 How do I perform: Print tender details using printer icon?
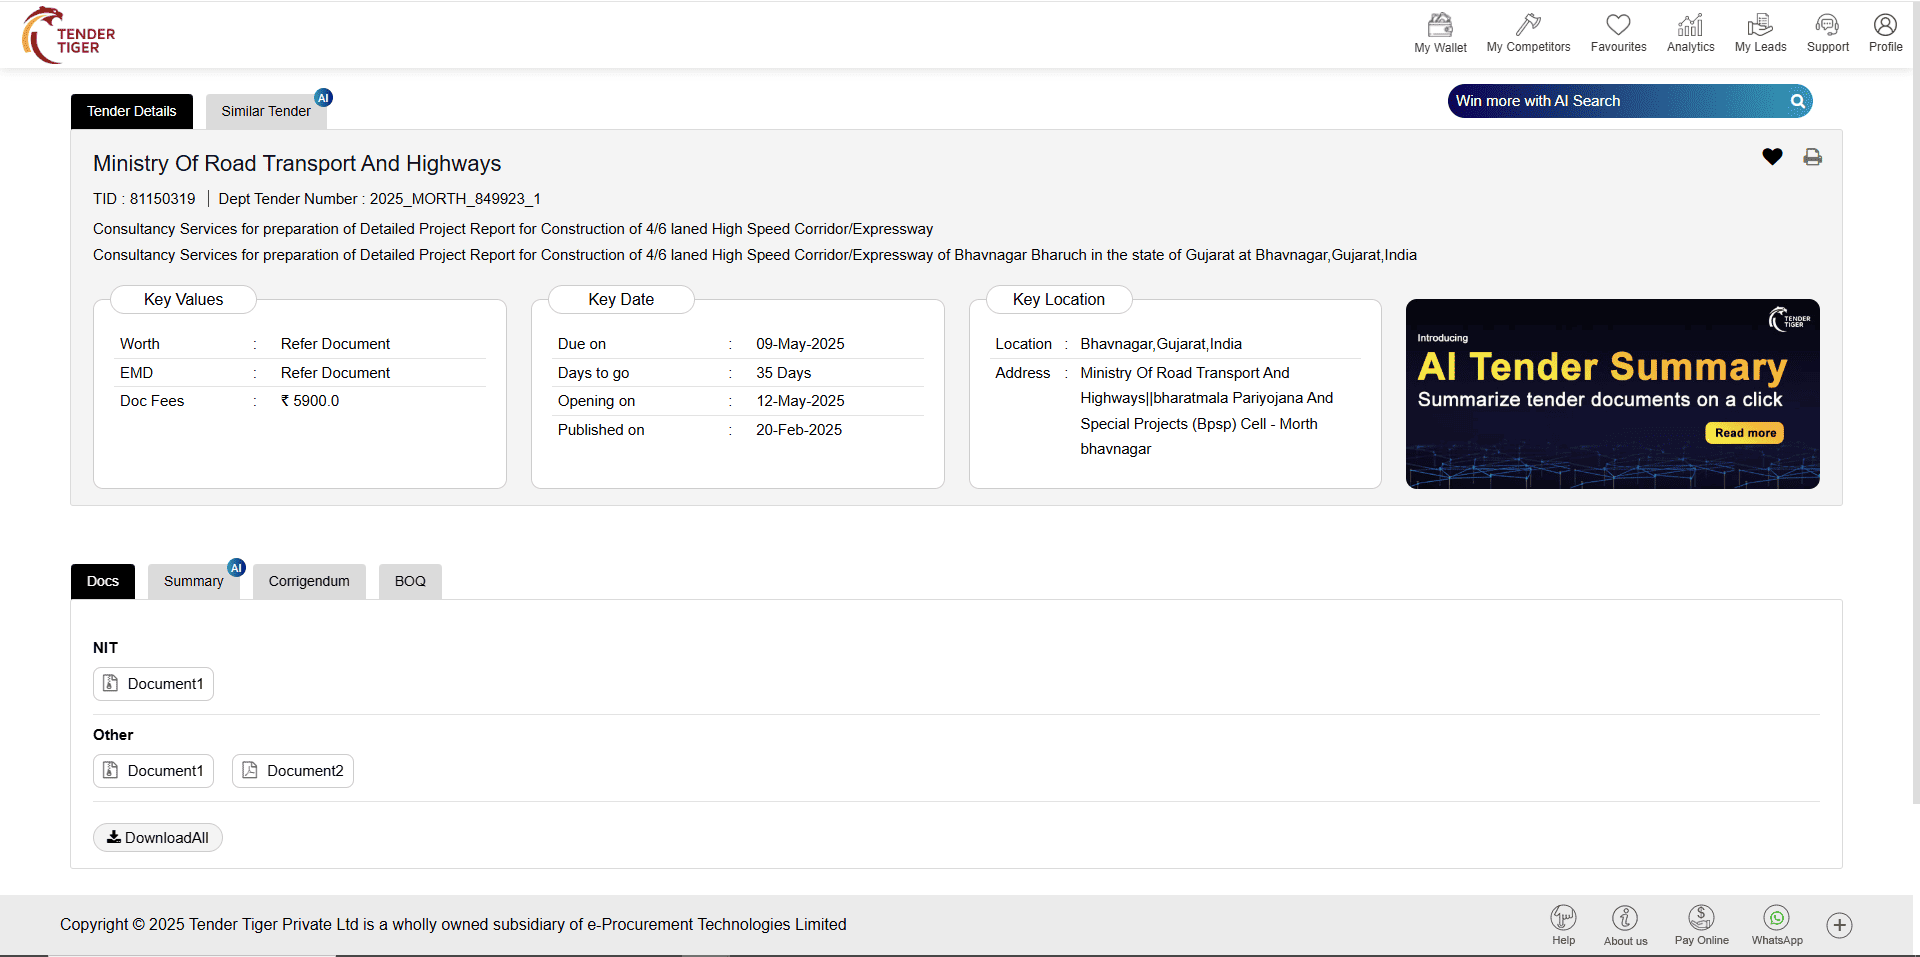[x=1812, y=157]
